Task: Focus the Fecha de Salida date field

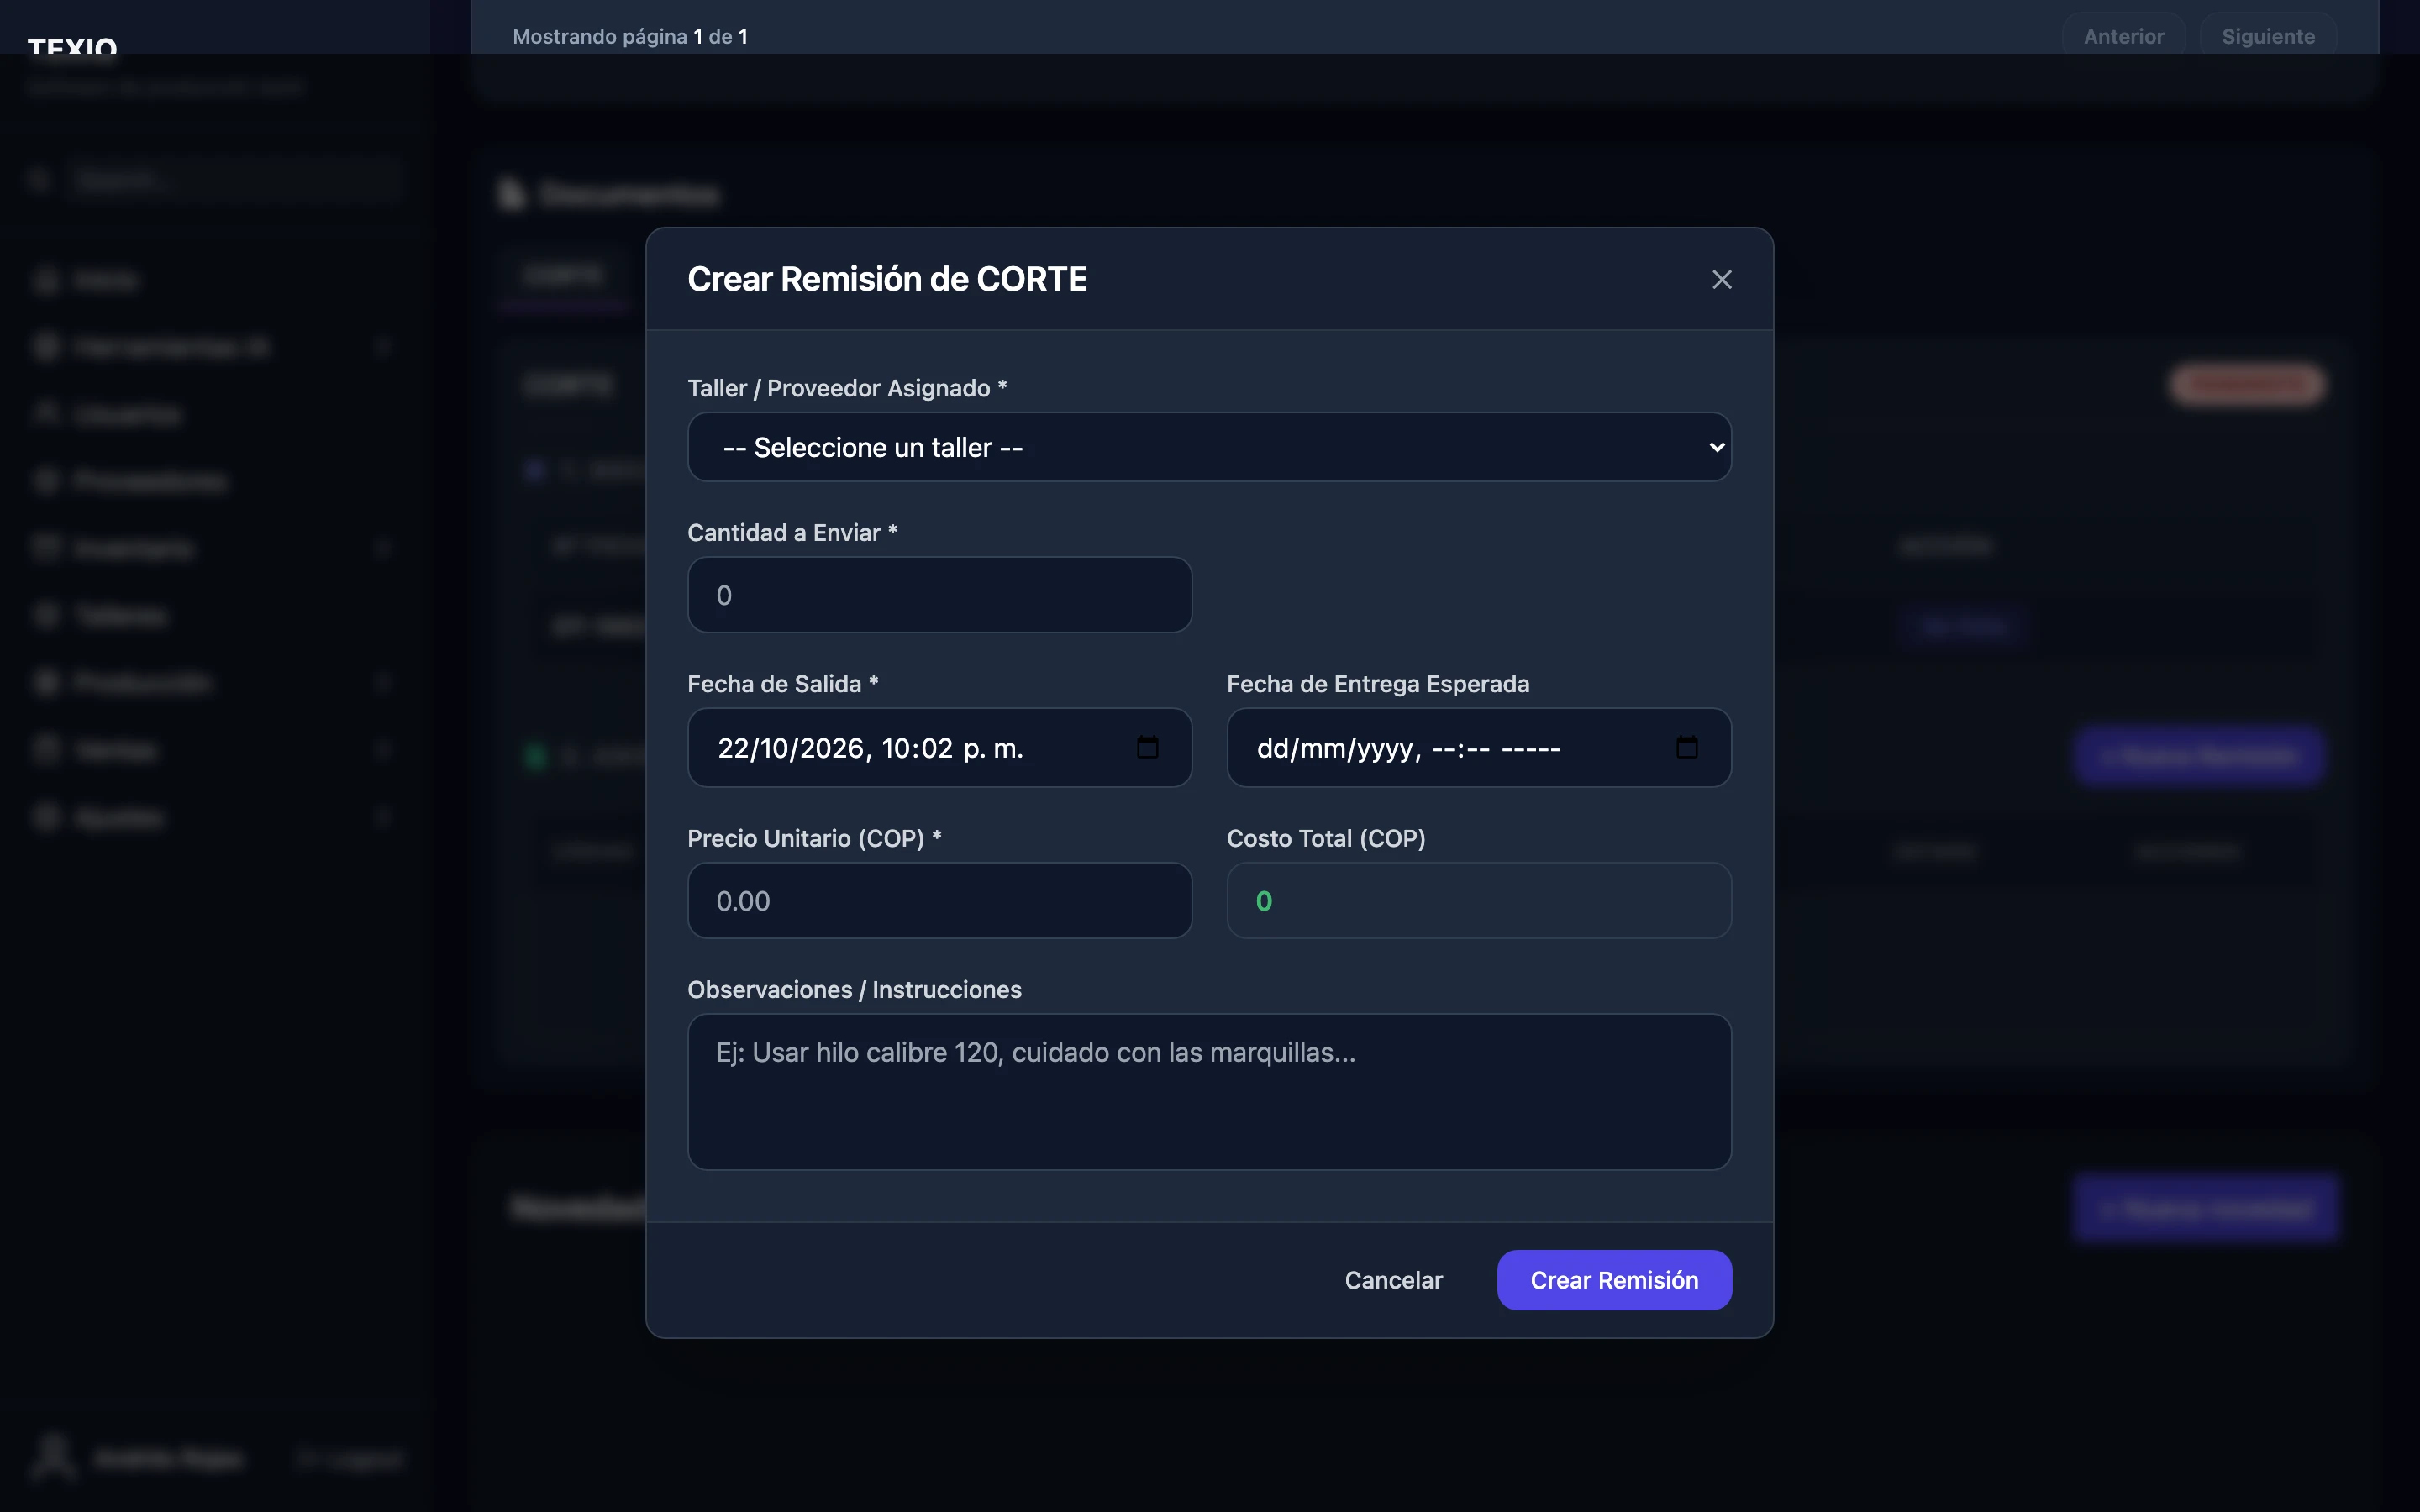Action: (939, 748)
